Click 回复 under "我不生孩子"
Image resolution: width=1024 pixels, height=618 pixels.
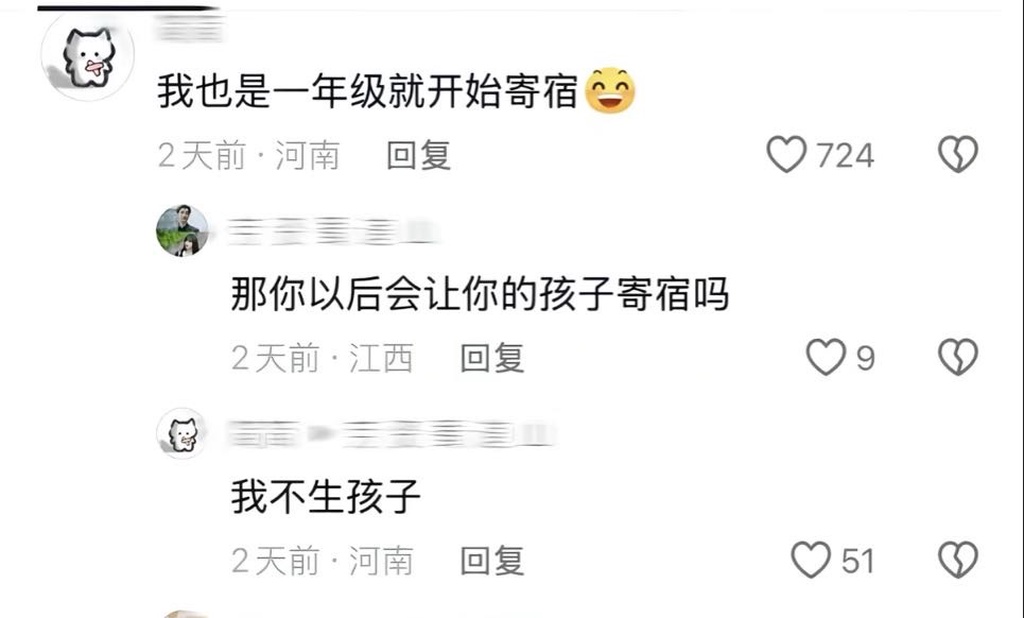pos(492,561)
